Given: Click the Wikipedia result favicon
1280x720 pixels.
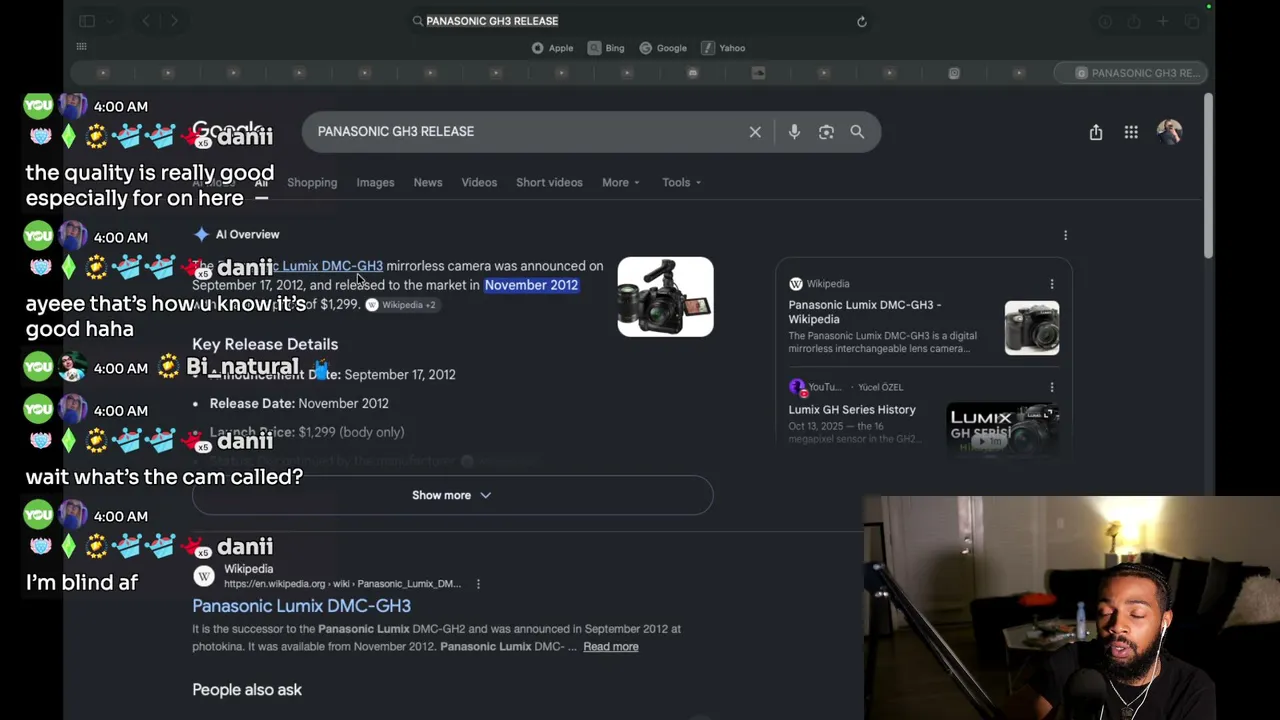Looking at the screenshot, I should pyautogui.click(x=204, y=576).
